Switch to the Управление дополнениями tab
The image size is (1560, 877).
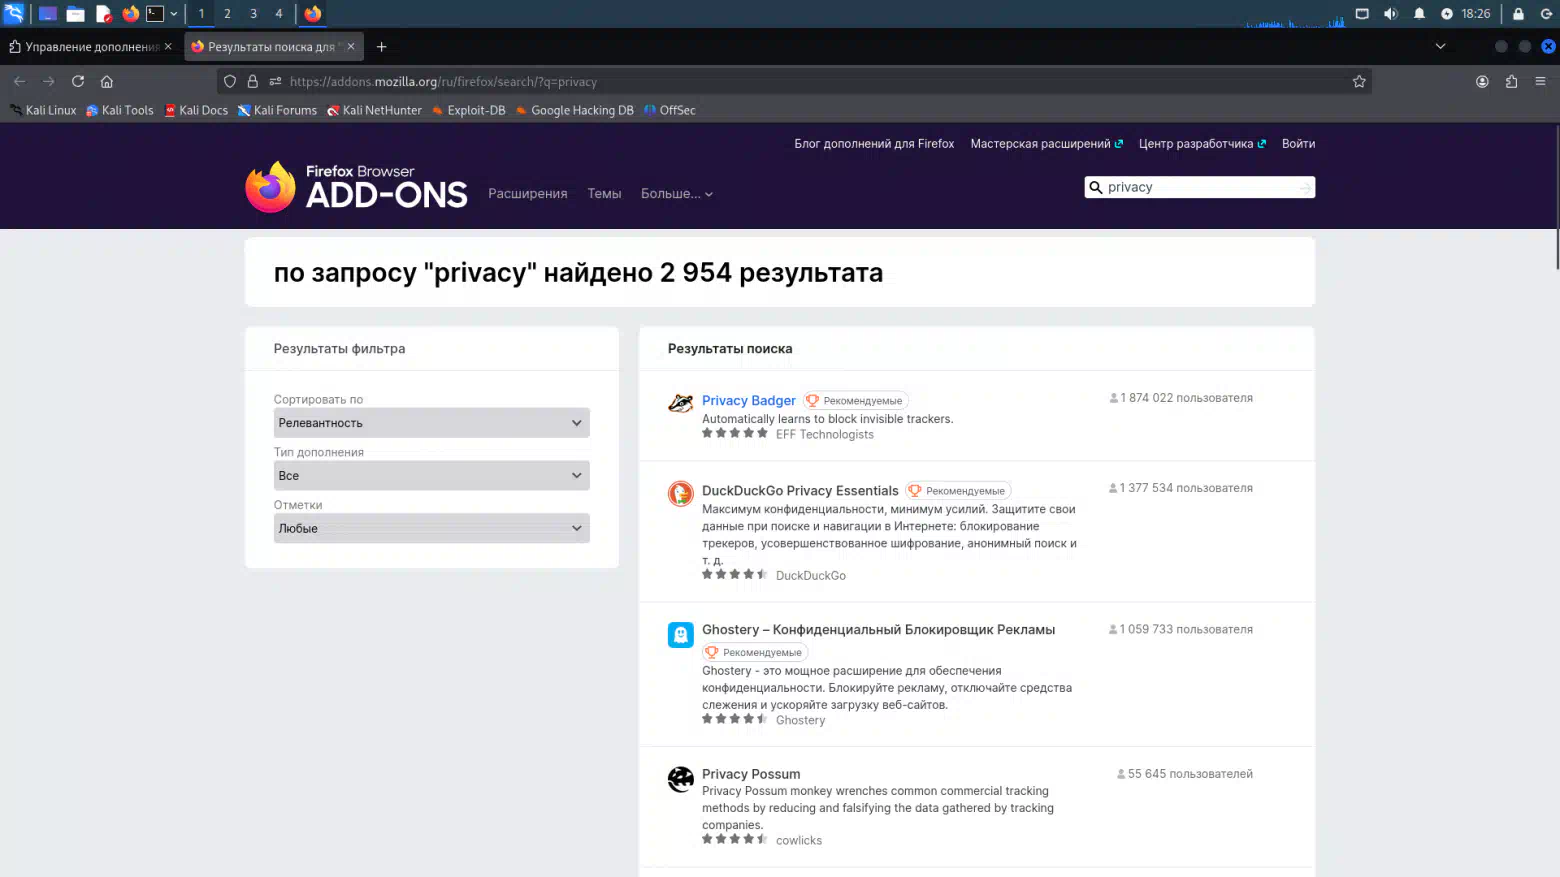click(90, 47)
